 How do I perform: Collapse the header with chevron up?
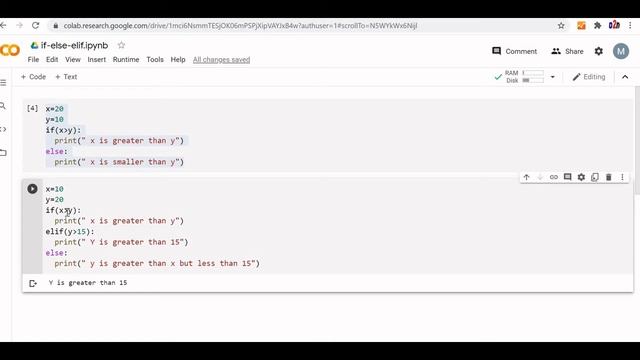625,77
